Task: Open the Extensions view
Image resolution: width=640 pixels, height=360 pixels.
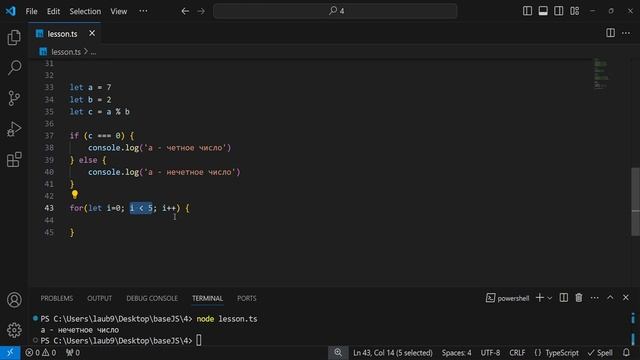Action: 14,160
